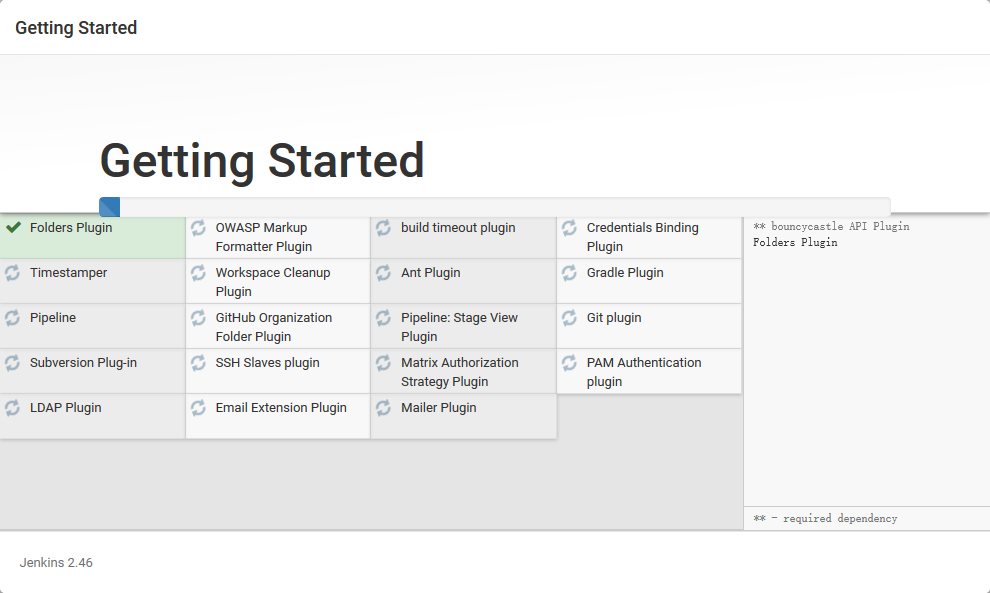Select the GitHub Organization Folder Plugin cell
The height and width of the screenshot is (593, 990).
click(278, 326)
